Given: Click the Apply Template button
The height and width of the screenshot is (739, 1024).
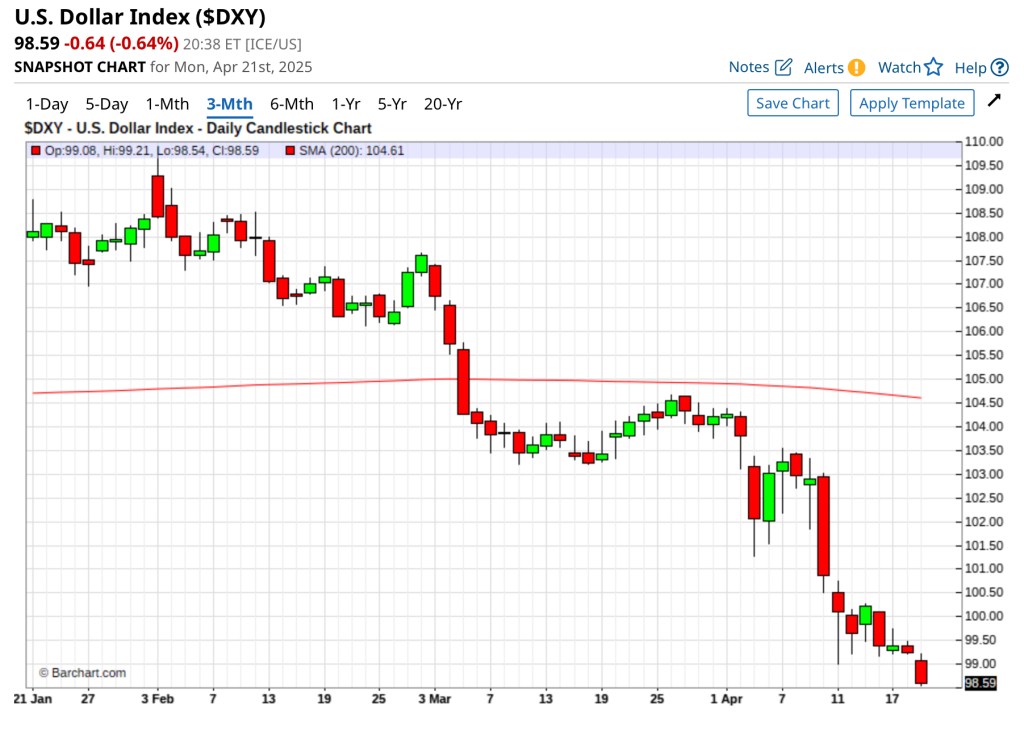Looking at the screenshot, I should pyautogui.click(x=912, y=103).
